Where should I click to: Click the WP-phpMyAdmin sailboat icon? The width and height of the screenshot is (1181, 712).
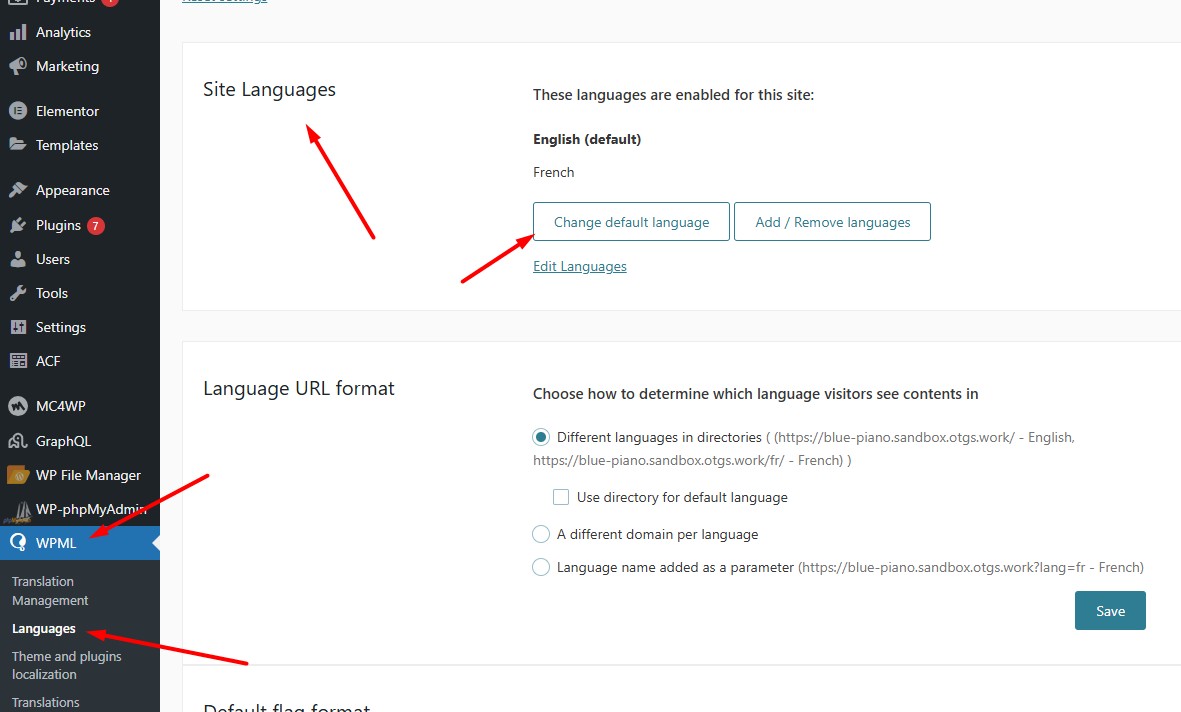[18, 510]
